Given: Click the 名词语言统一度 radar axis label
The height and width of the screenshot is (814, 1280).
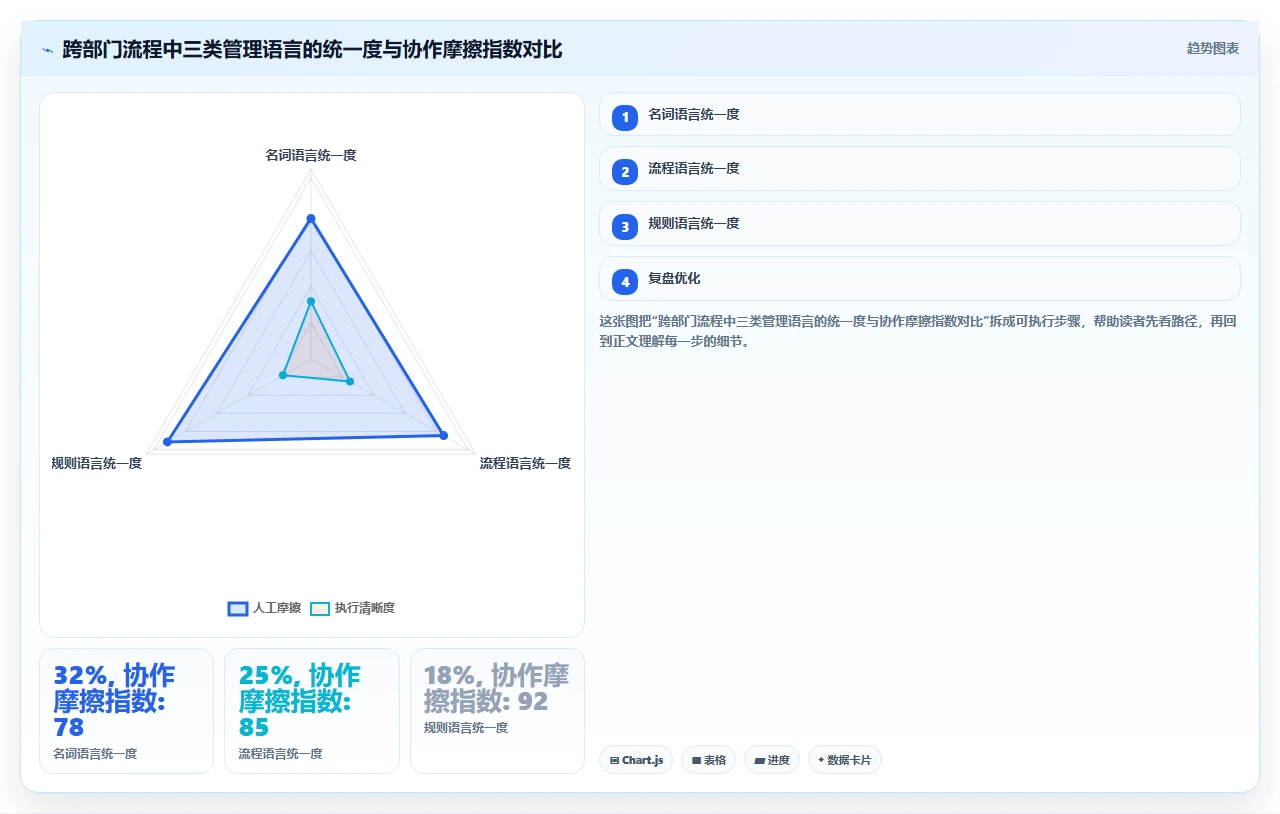Looking at the screenshot, I should click(311, 155).
